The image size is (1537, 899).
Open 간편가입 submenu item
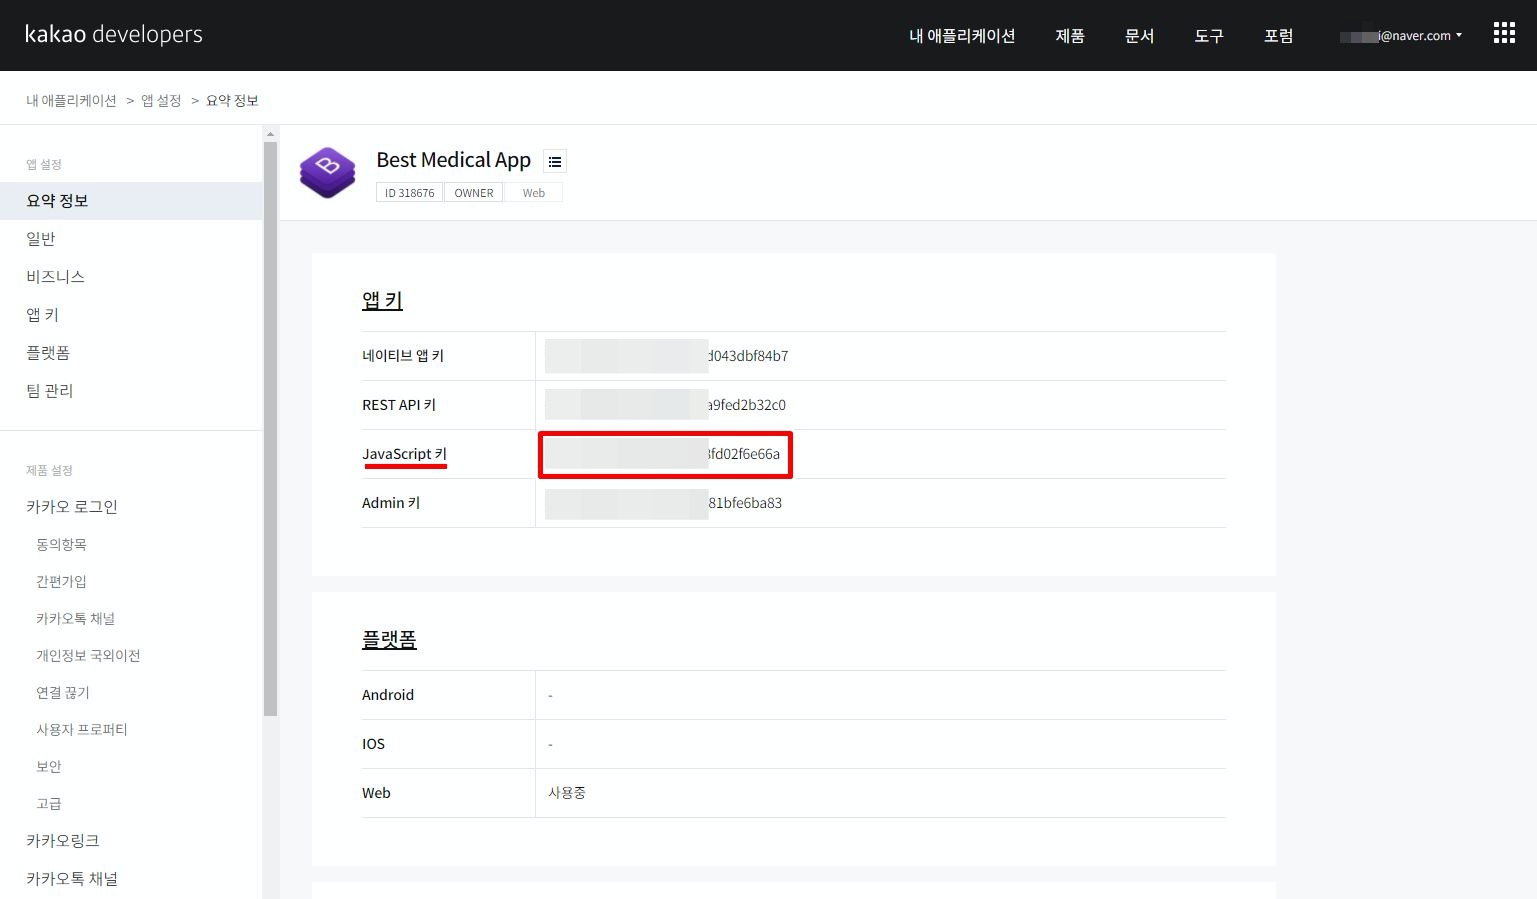[61, 581]
